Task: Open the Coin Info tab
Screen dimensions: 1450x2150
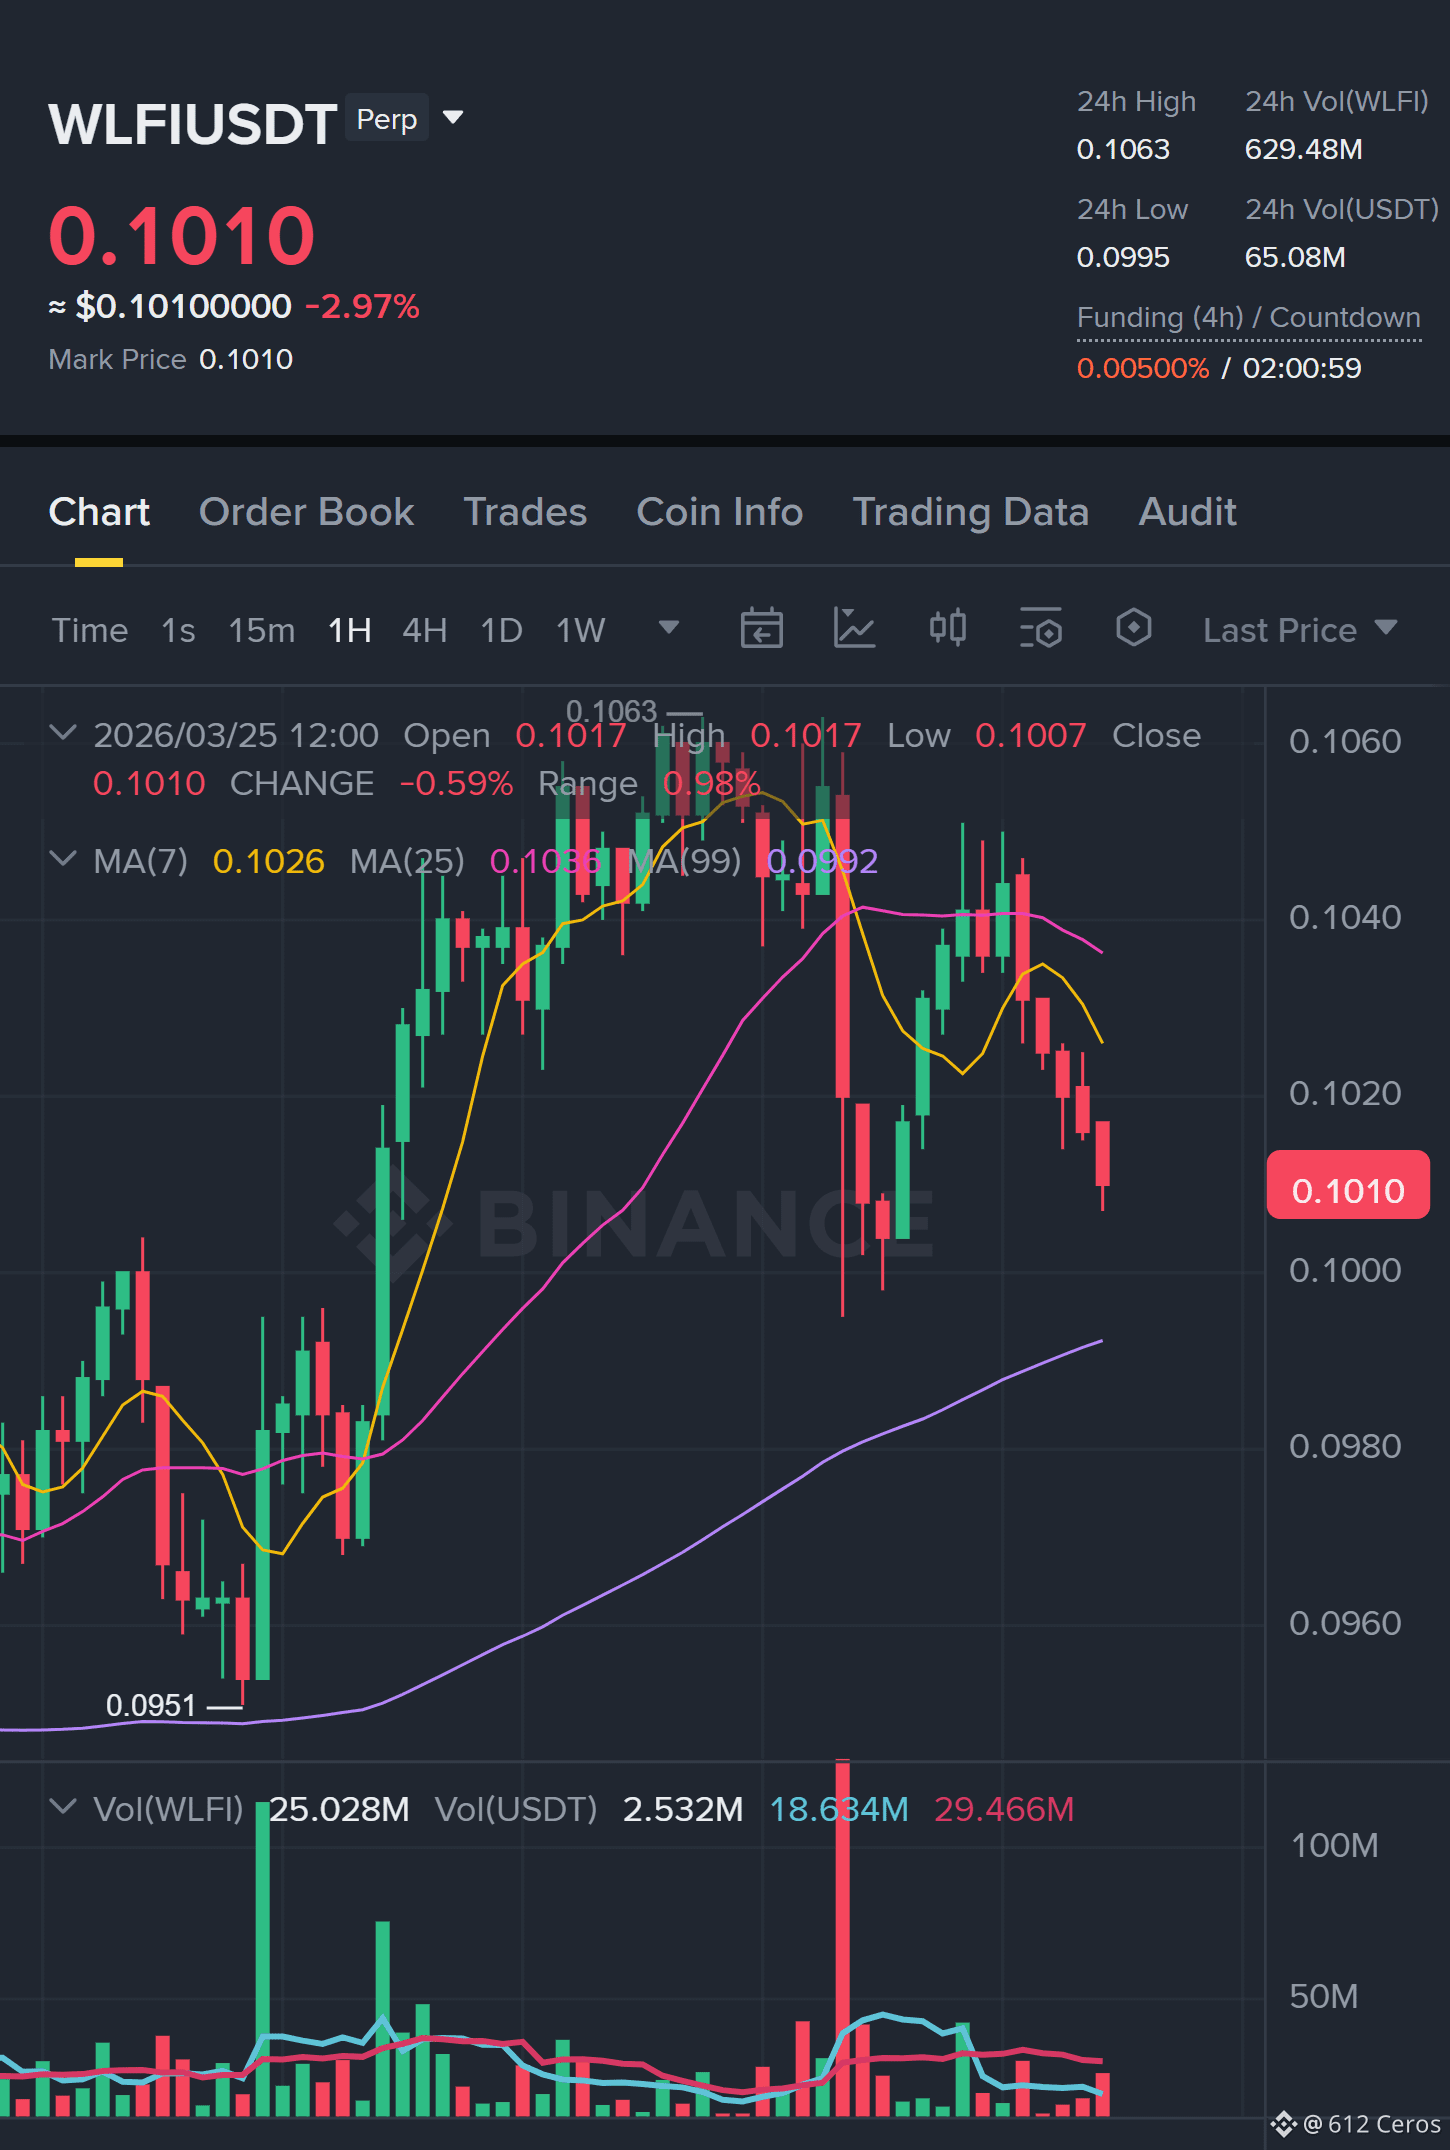Action: [720, 512]
